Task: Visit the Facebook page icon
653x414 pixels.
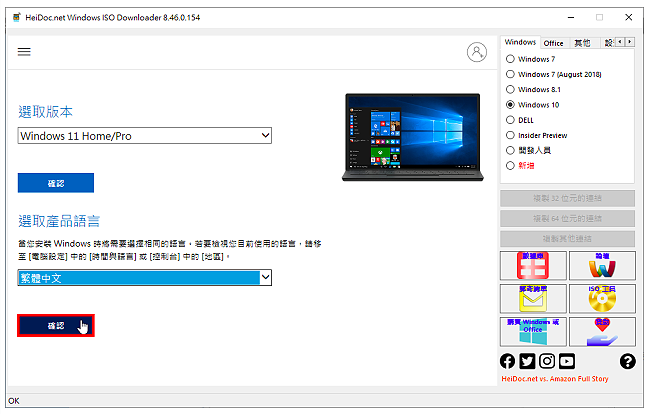Action: 507,361
